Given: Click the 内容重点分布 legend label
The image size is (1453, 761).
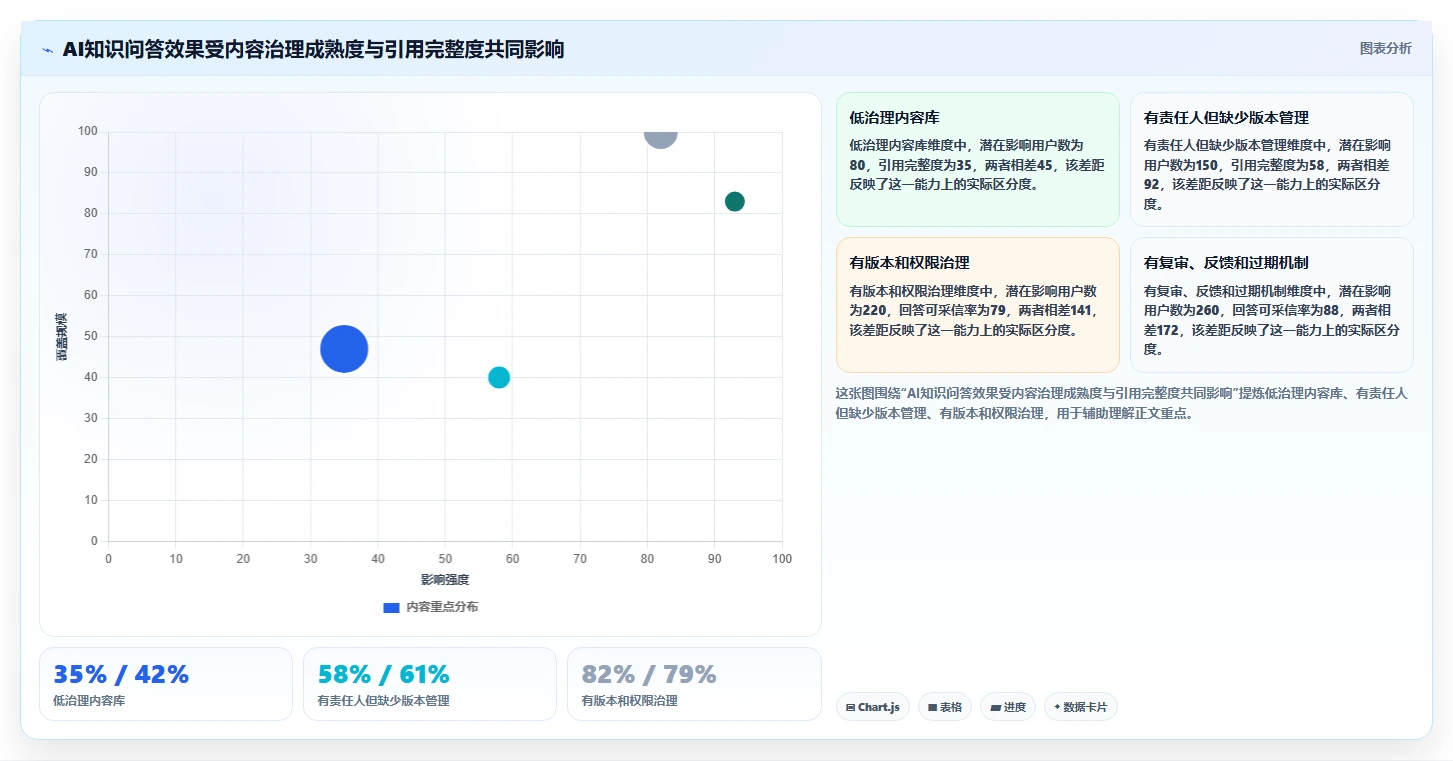Looking at the screenshot, I should tap(442, 607).
